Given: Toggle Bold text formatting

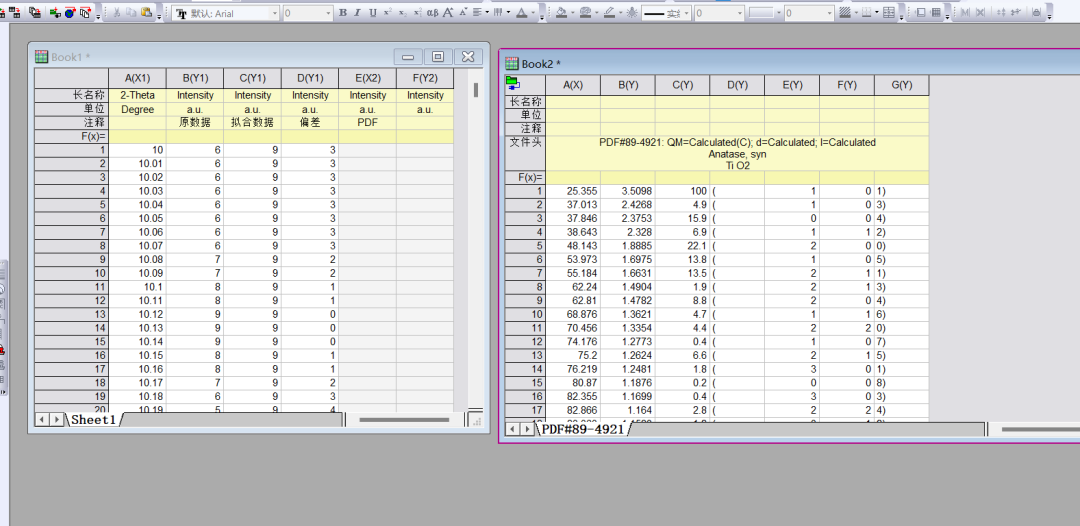Looking at the screenshot, I should coord(343,13).
